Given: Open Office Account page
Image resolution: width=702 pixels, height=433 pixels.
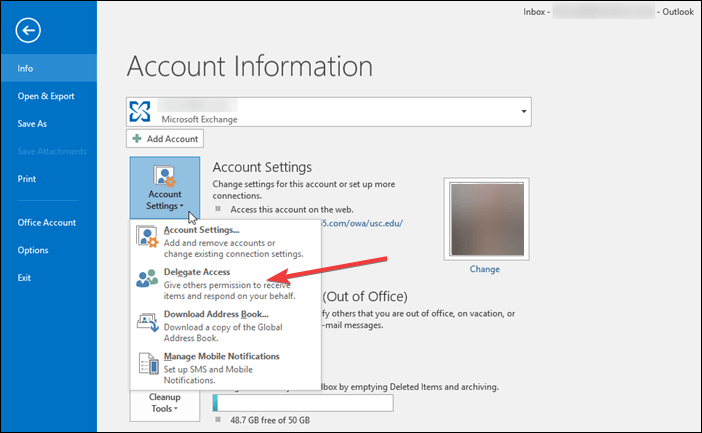Looking at the screenshot, I should click(x=48, y=223).
